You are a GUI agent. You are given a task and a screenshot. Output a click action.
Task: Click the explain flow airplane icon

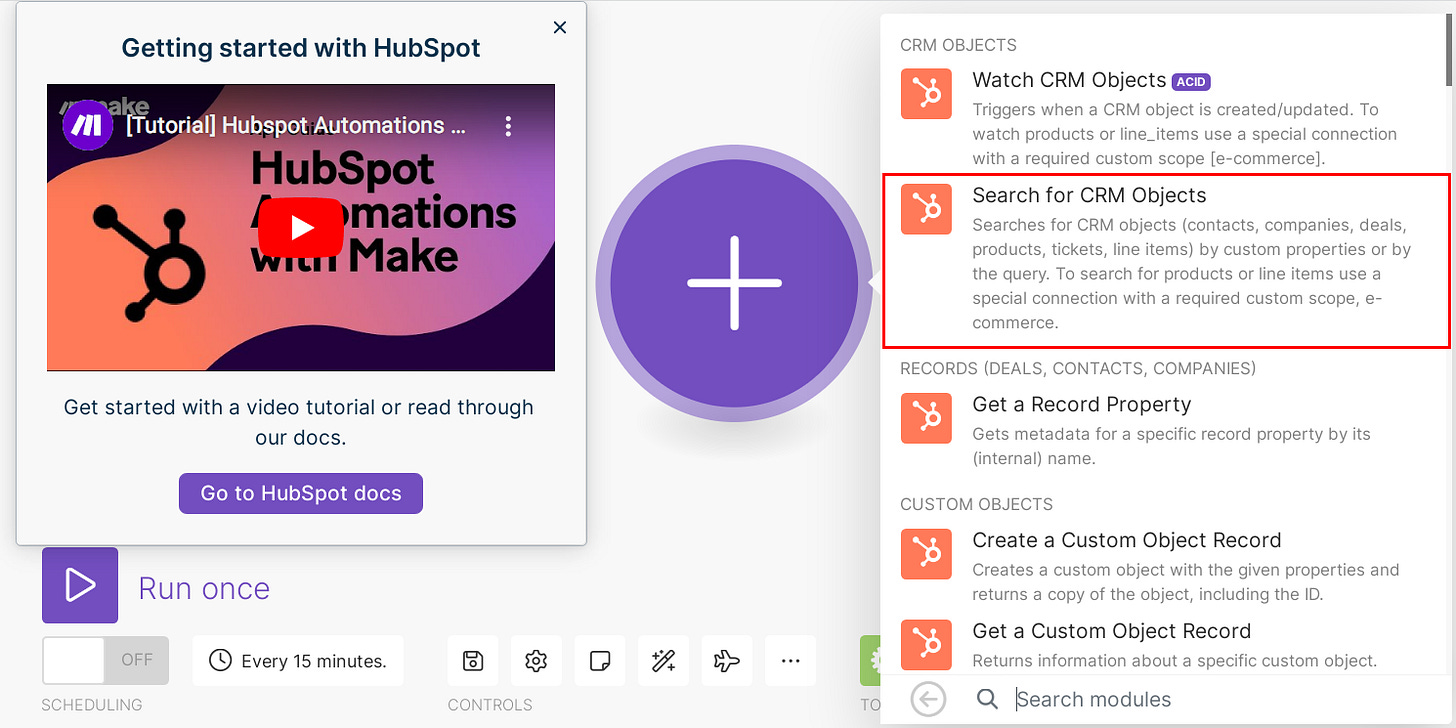pyautogui.click(x=727, y=661)
